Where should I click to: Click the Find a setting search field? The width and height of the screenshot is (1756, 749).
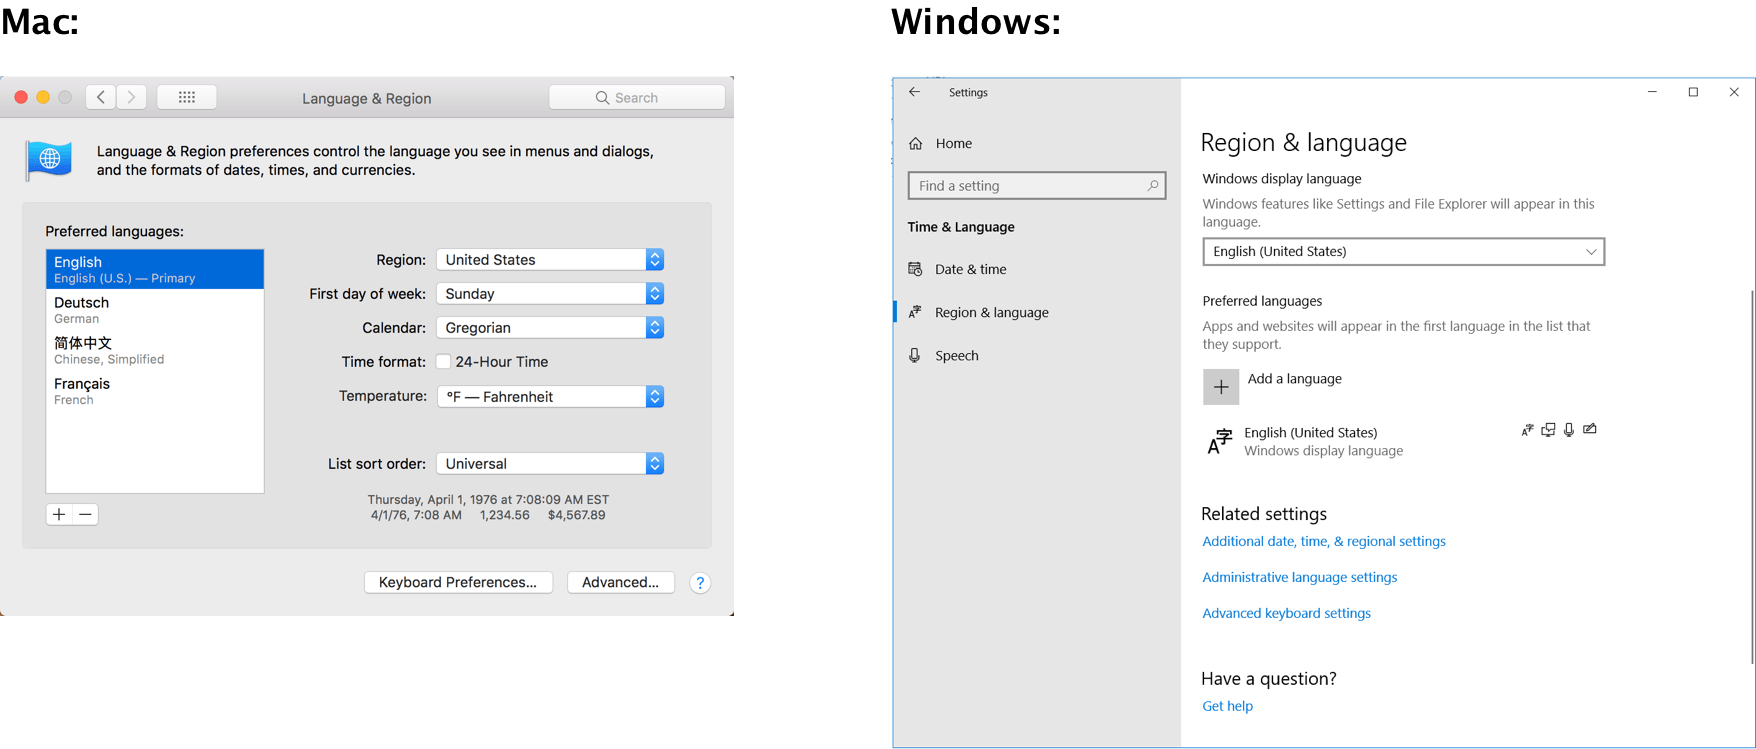click(1030, 186)
